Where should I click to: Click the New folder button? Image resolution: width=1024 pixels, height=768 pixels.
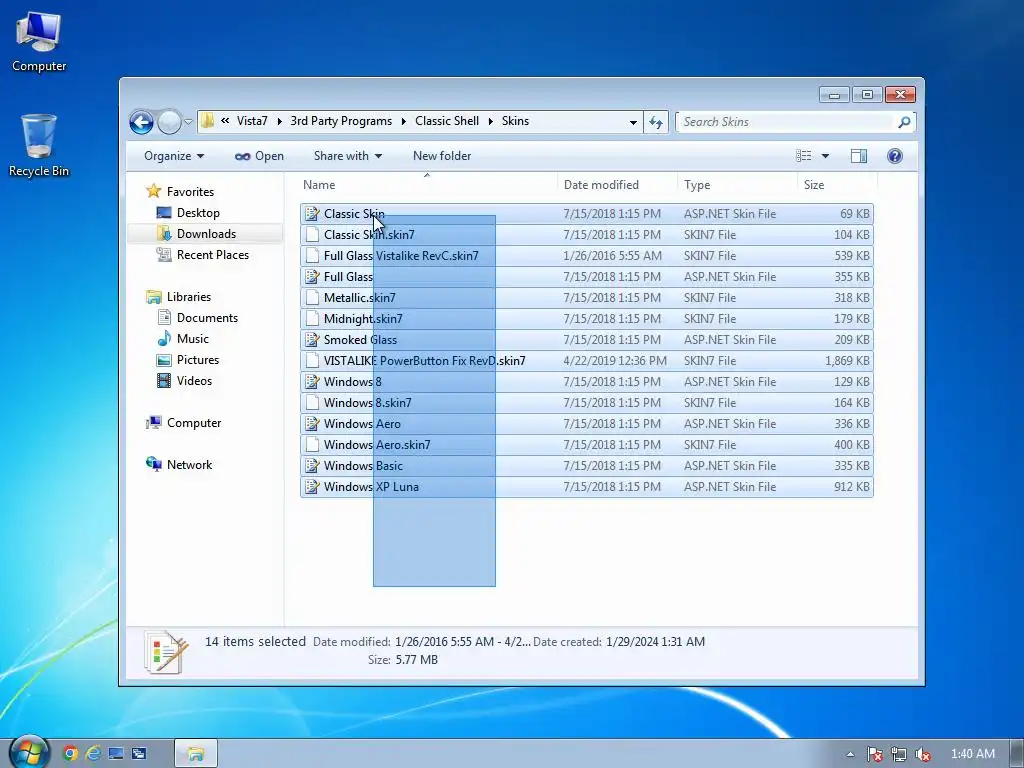coord(441,156)
